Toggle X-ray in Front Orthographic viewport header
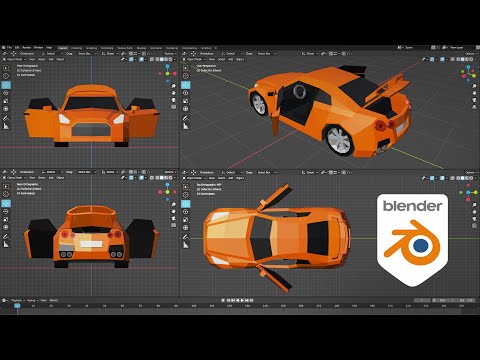 [152, 59]
